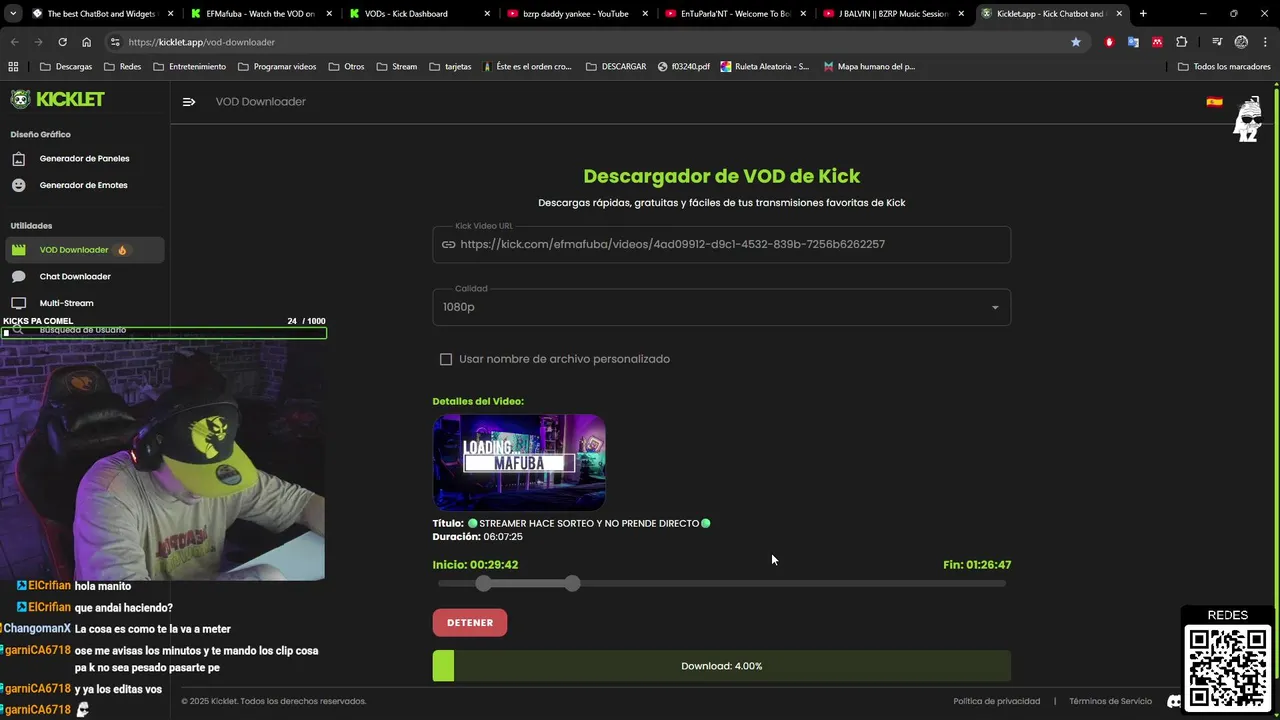Open the Éste es el orden cro... bookmark
1280x720 pixels.
(x=527, y=67)
